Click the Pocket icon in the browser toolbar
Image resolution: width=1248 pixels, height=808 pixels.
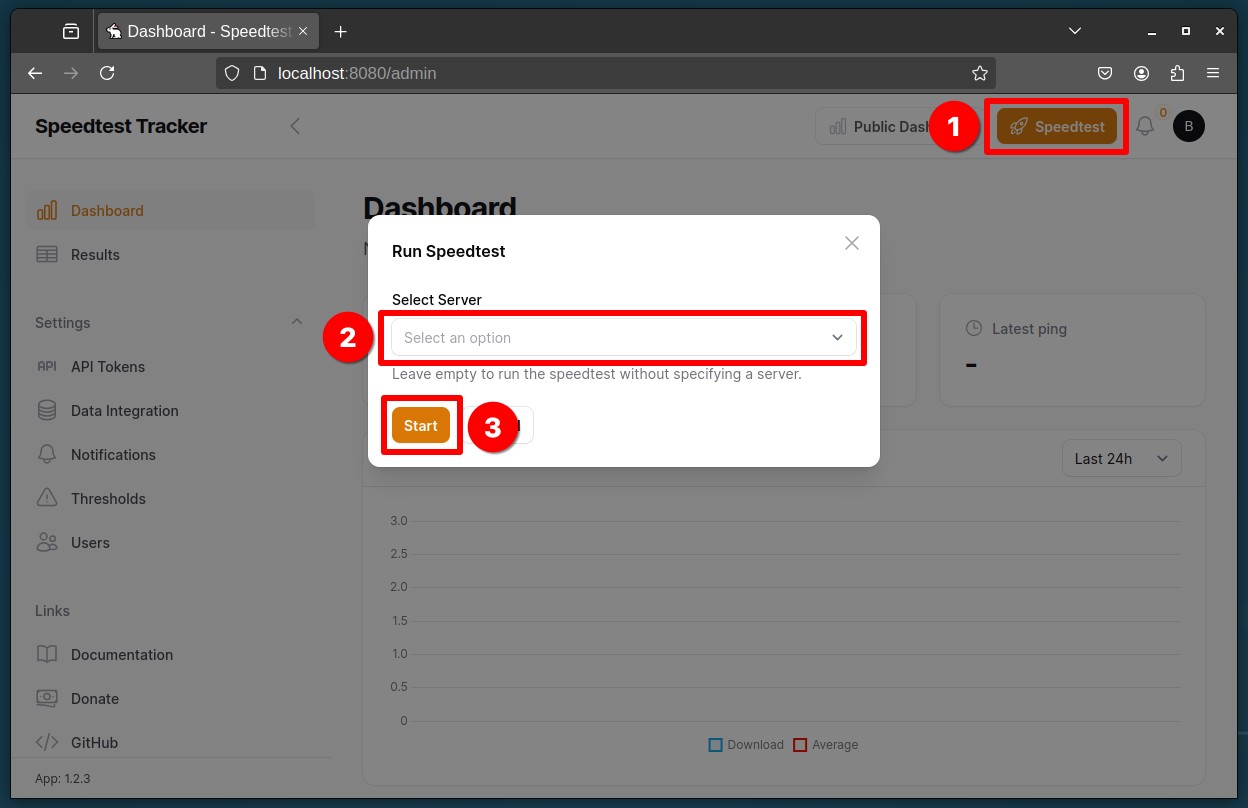point(1105,73)
